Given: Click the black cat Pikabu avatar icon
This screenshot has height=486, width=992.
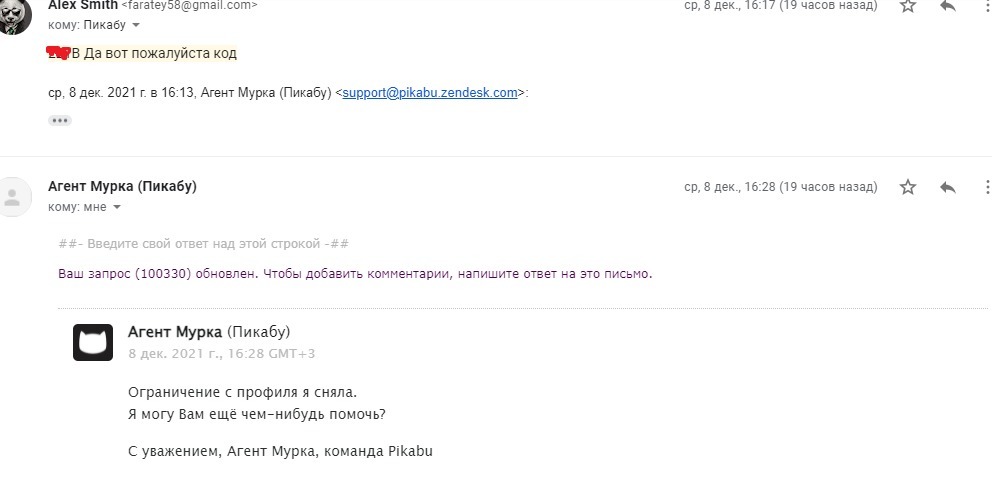Looking at the screenshot, I should point(93,342).
